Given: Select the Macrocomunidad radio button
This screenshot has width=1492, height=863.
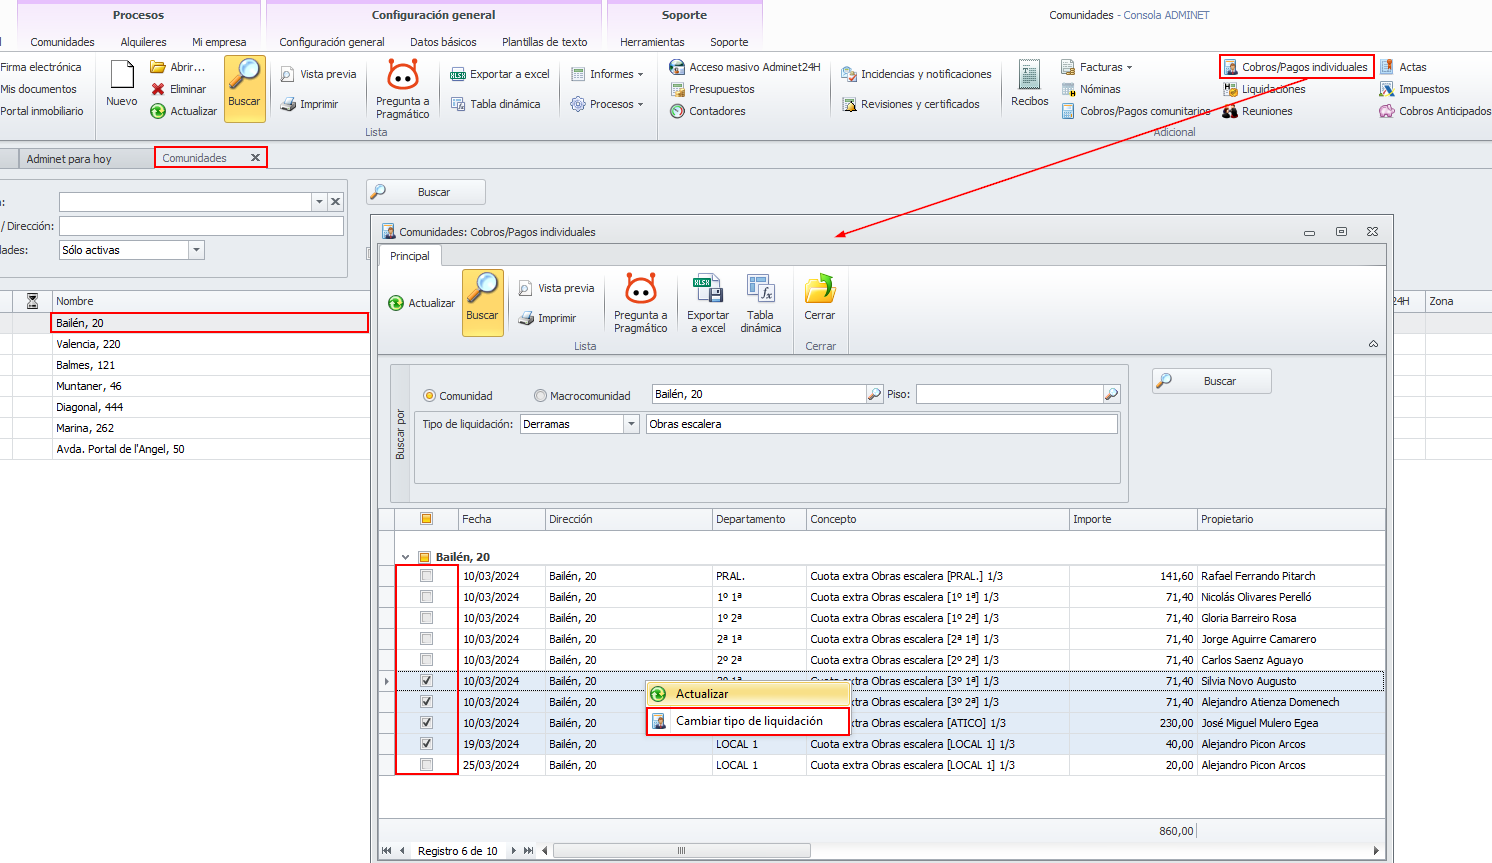Looking at the screenshot, I should (541, 396).
